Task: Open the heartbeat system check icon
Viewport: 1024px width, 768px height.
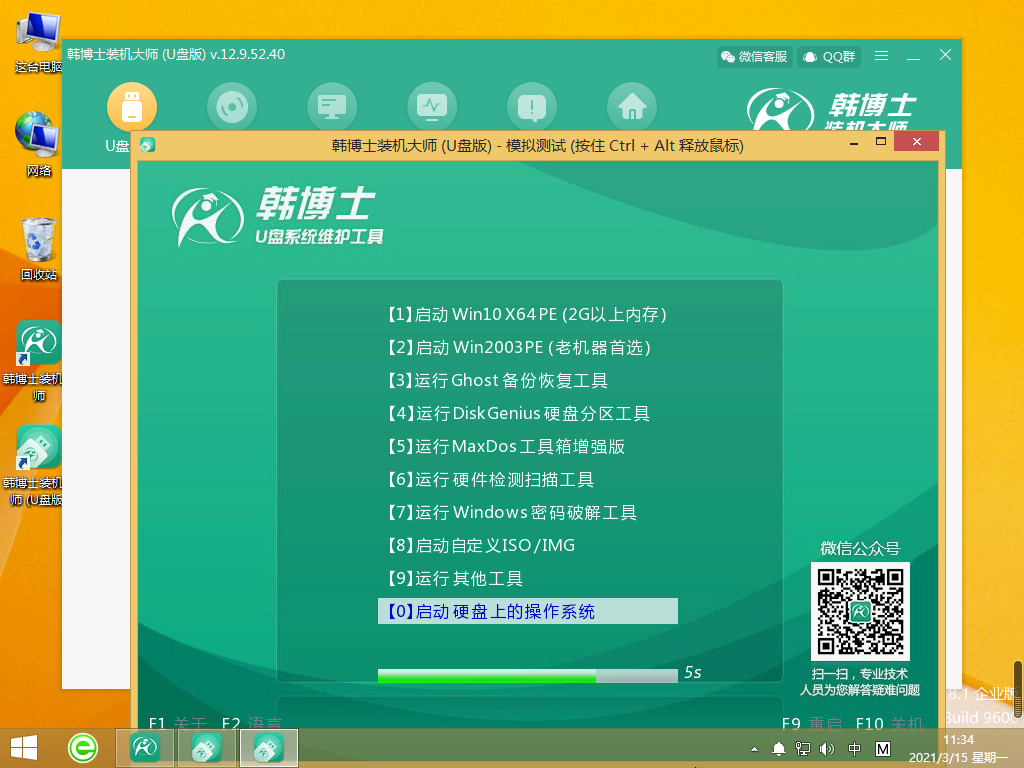Action: 432,105
